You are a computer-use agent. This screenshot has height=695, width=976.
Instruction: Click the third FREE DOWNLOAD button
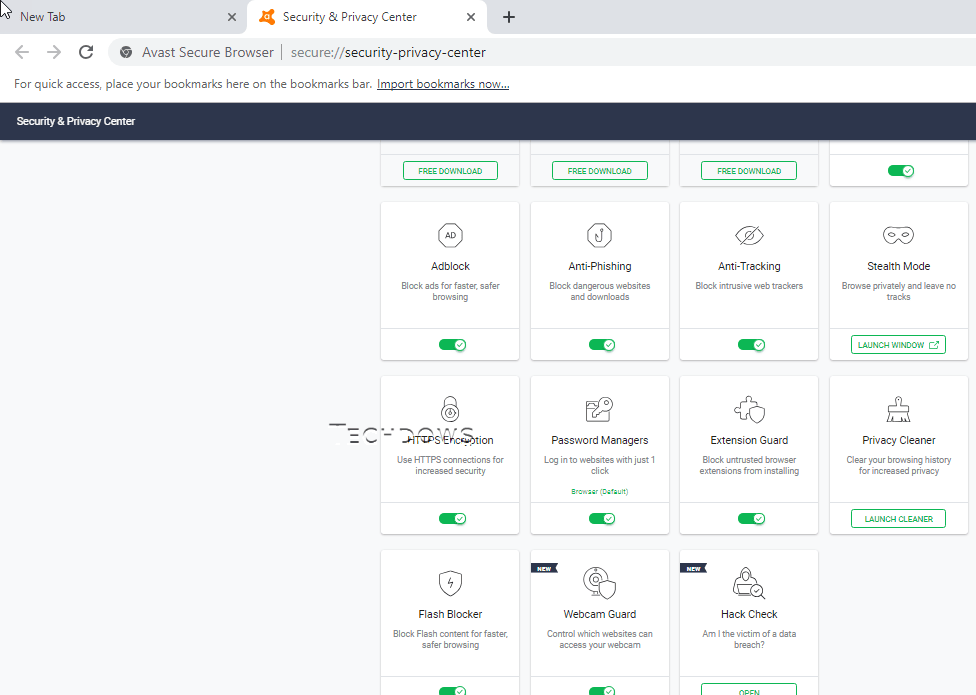click(749, 170)
